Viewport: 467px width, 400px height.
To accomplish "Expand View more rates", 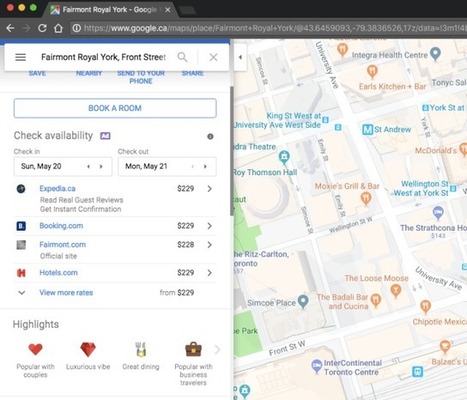I will coord(66,293).
